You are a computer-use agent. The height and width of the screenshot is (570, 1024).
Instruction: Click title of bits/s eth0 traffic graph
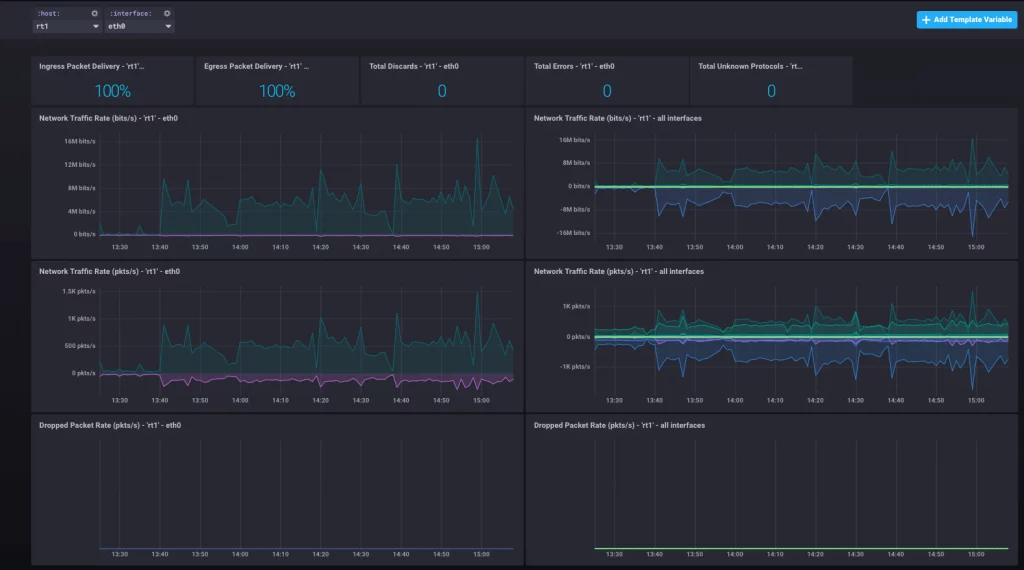108,118
